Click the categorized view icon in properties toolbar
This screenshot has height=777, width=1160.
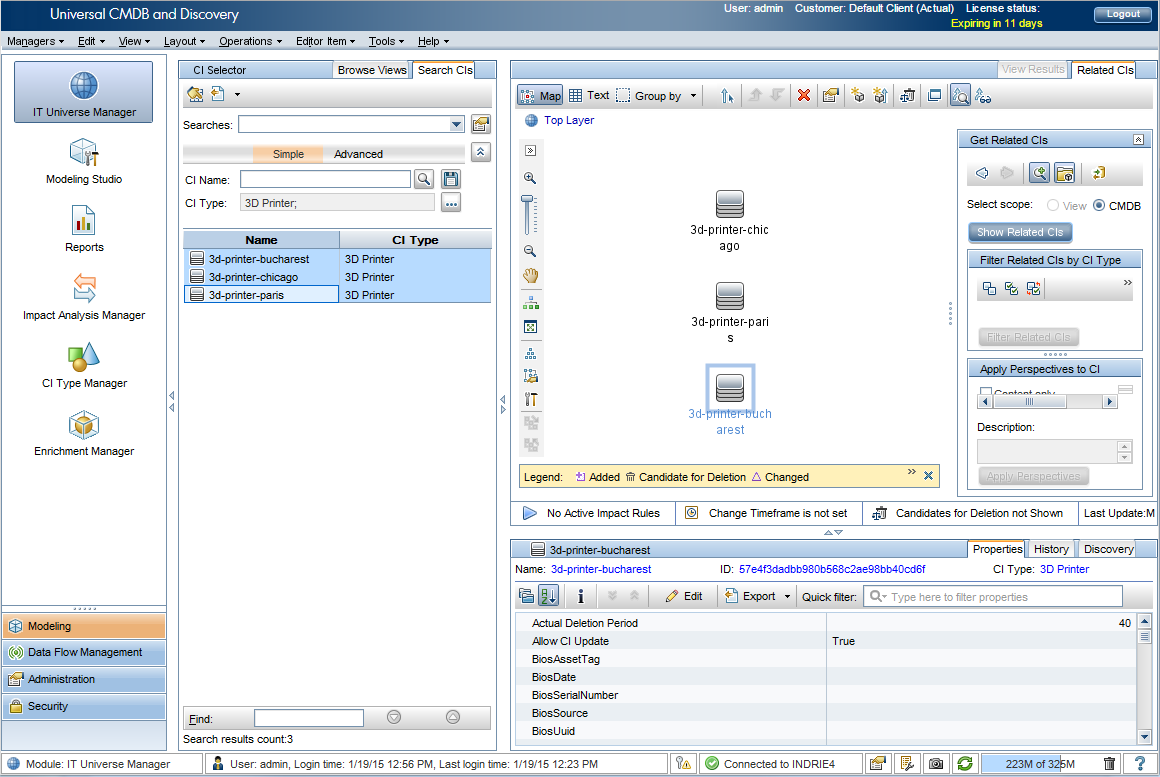(x=526, y=596)
